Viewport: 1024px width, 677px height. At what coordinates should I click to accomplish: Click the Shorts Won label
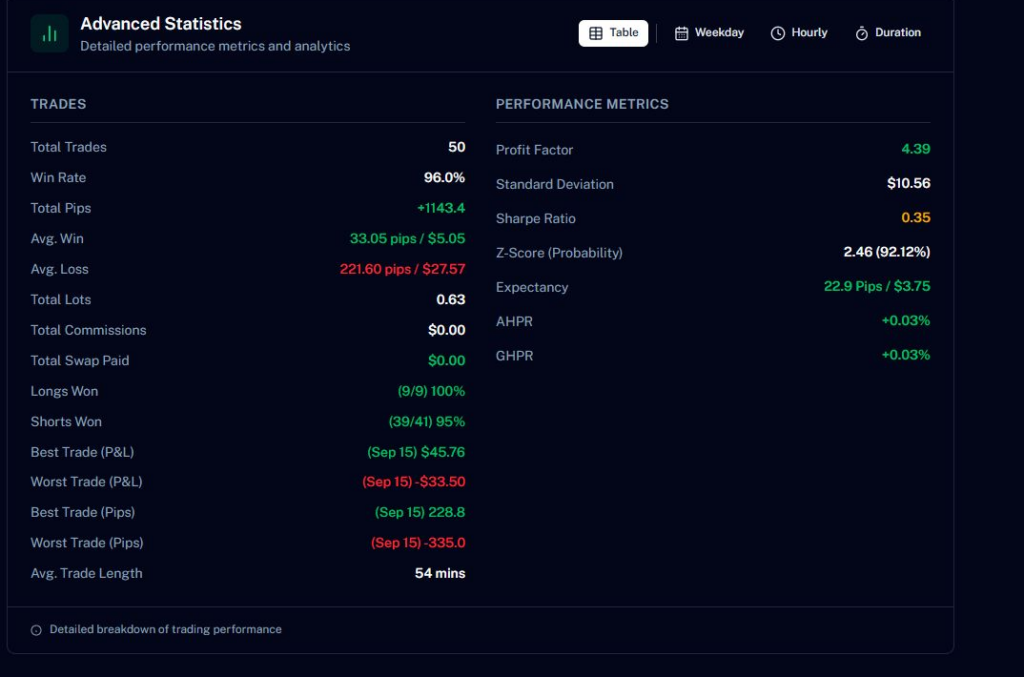66,422
